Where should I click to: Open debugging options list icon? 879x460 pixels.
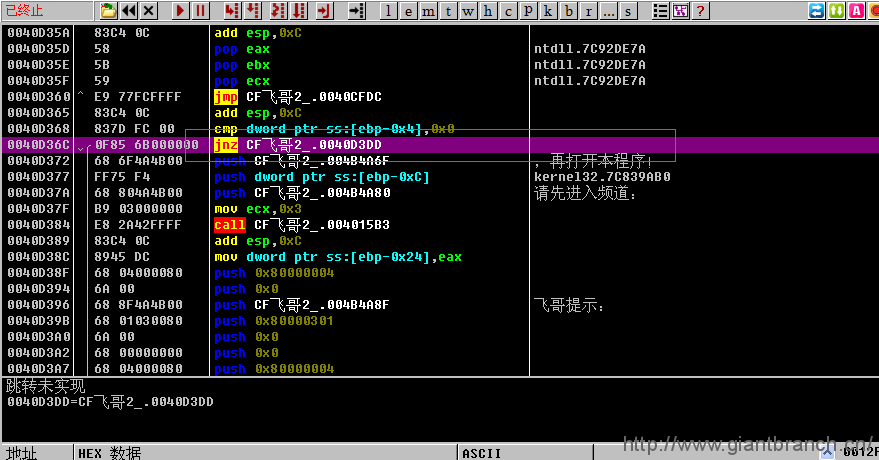660,11
